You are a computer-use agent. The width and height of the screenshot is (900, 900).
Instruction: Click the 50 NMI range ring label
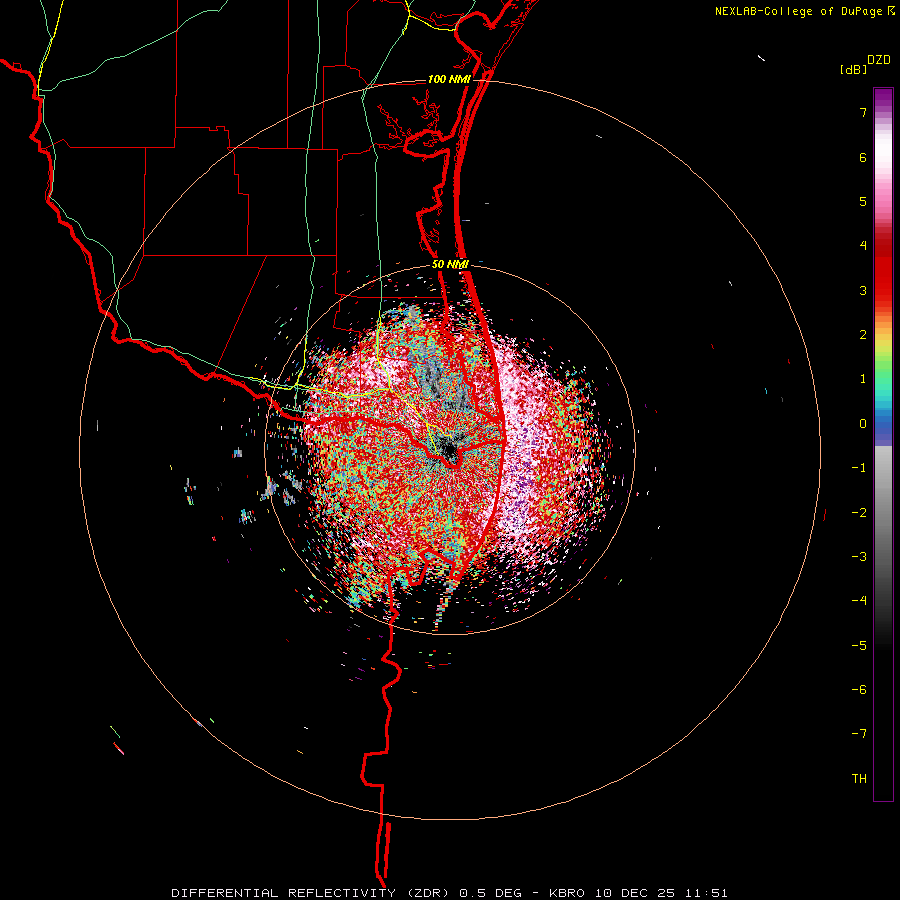(x=450, y=264)
